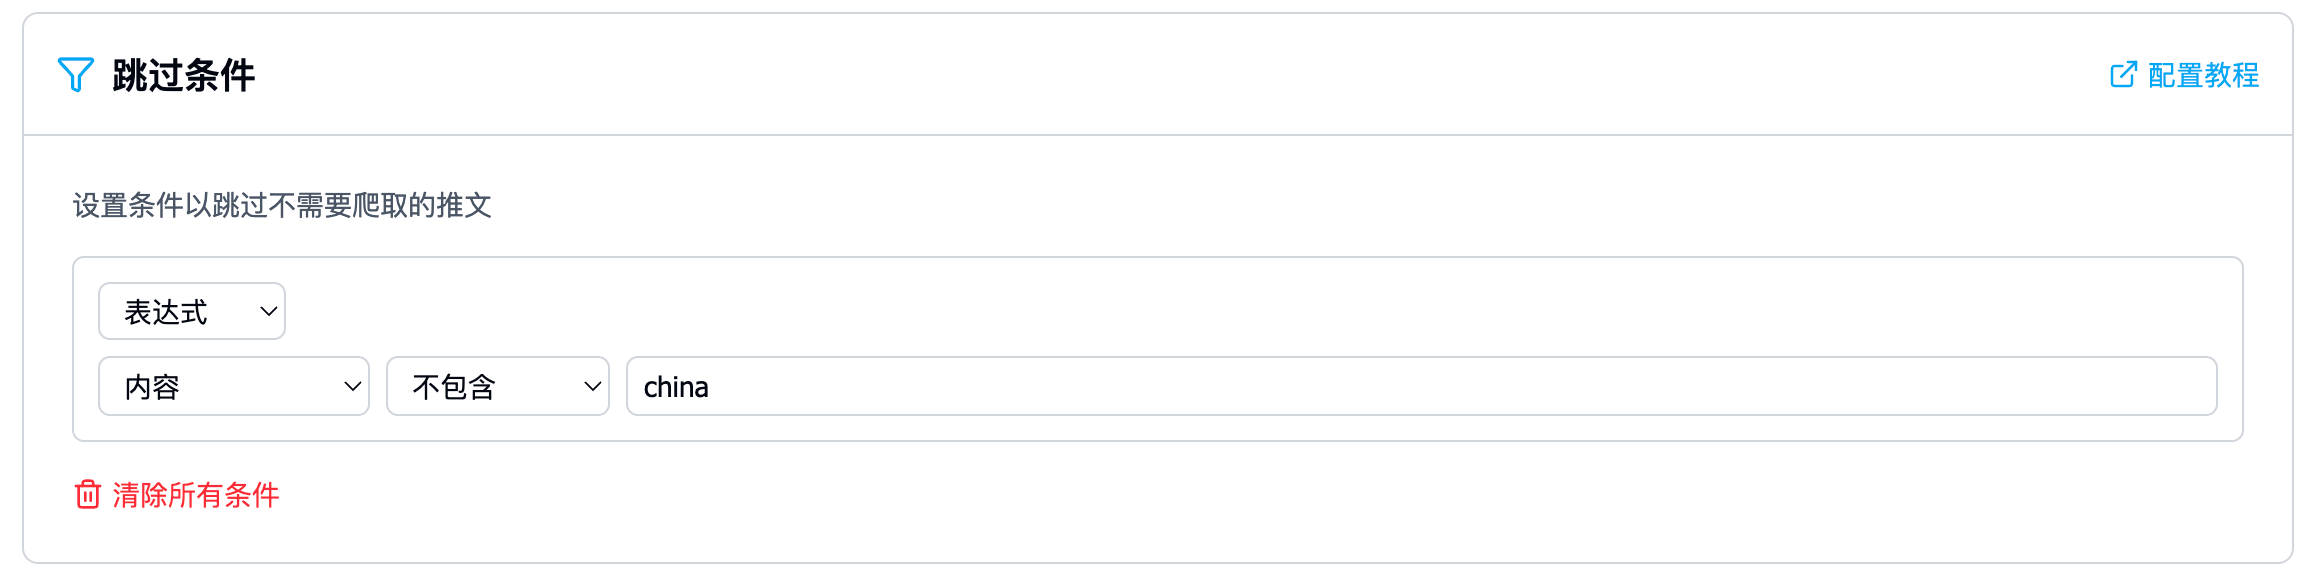Select the 不包含 label in the dropdown
The image size is (2304, 578).
(x=454, y=387)
